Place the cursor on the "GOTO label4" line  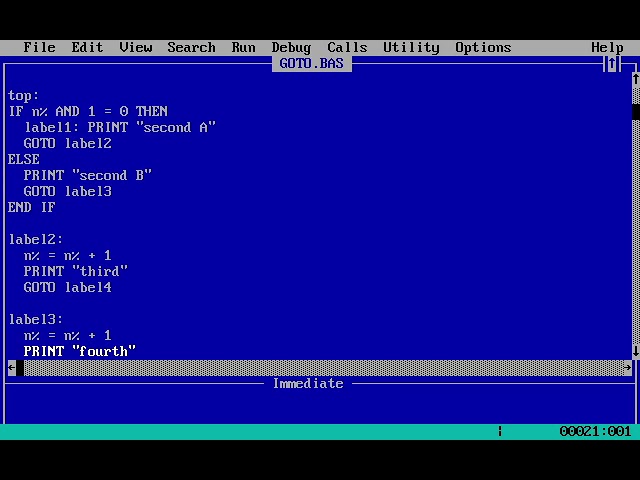[68, 287]
